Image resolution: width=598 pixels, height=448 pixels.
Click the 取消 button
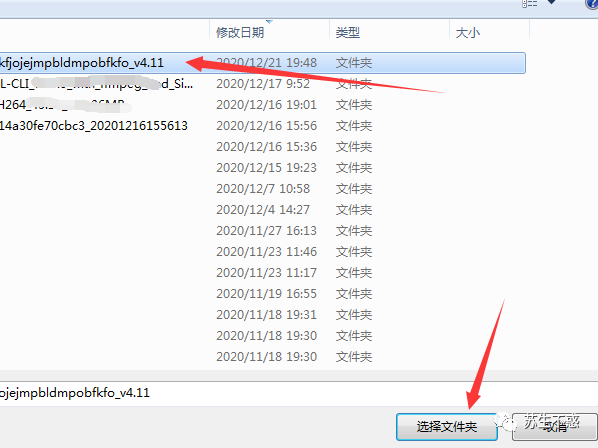[555, 427]
